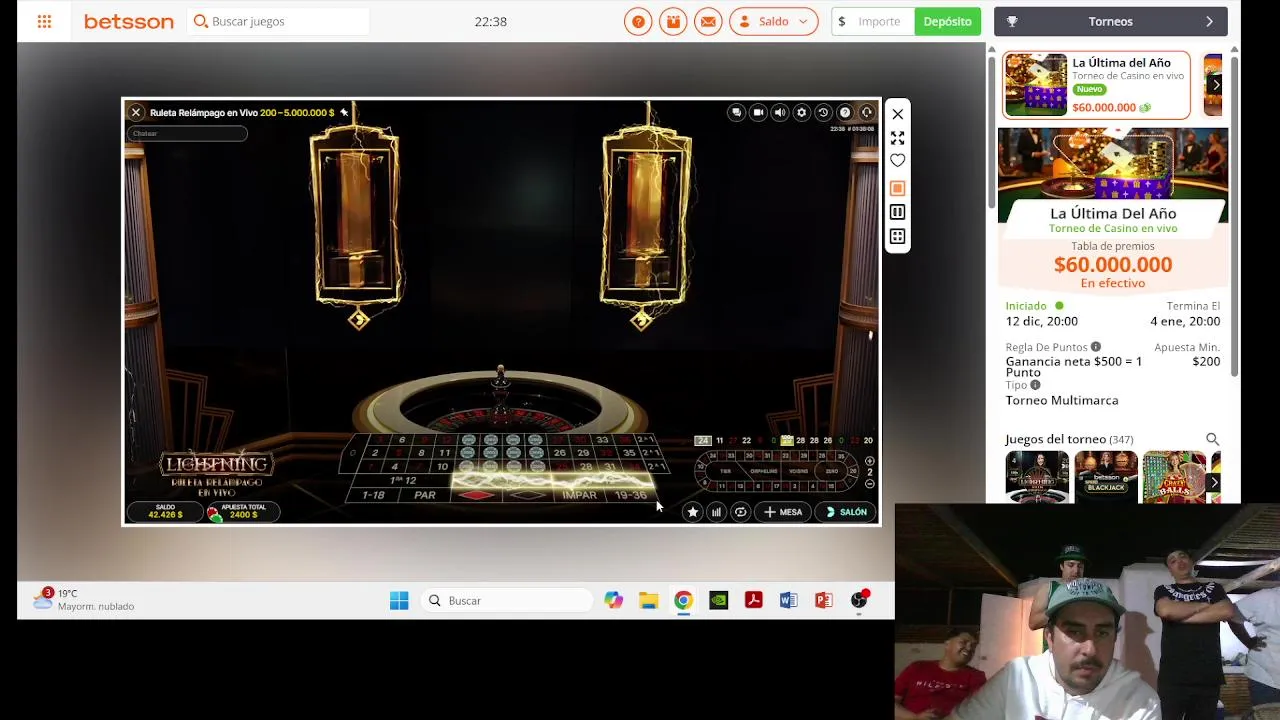Select single game view layout
This screenshot has height=720, width=1280.
[x=897, y=188]
